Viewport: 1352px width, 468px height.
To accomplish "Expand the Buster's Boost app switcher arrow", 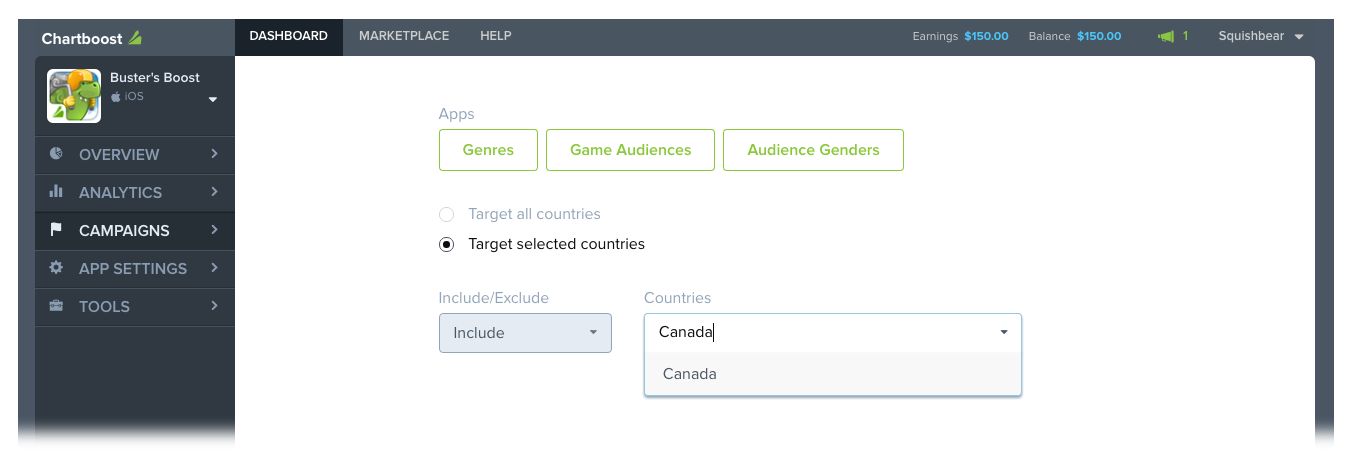I will point(213,100).
